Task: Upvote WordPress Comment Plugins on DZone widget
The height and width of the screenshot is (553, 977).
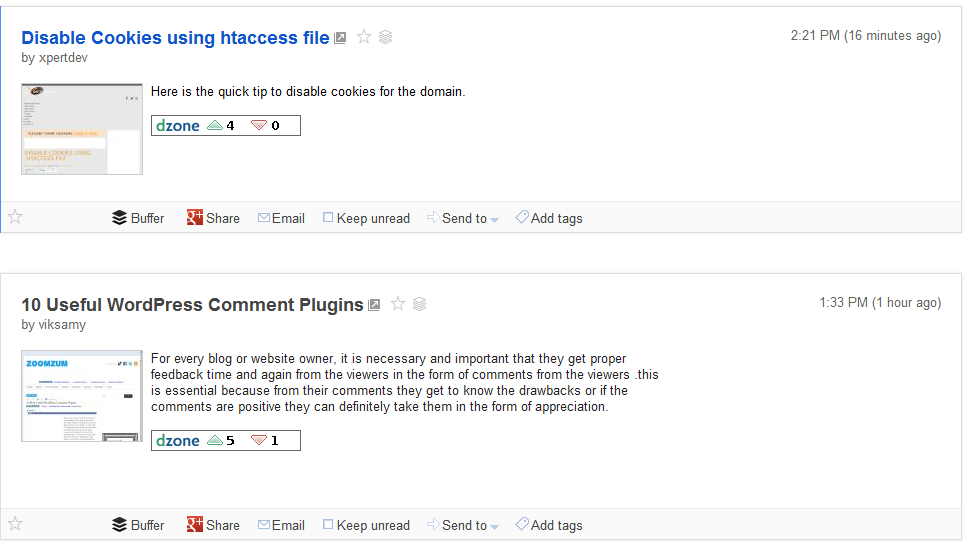Action: click(x=215, y=440)
